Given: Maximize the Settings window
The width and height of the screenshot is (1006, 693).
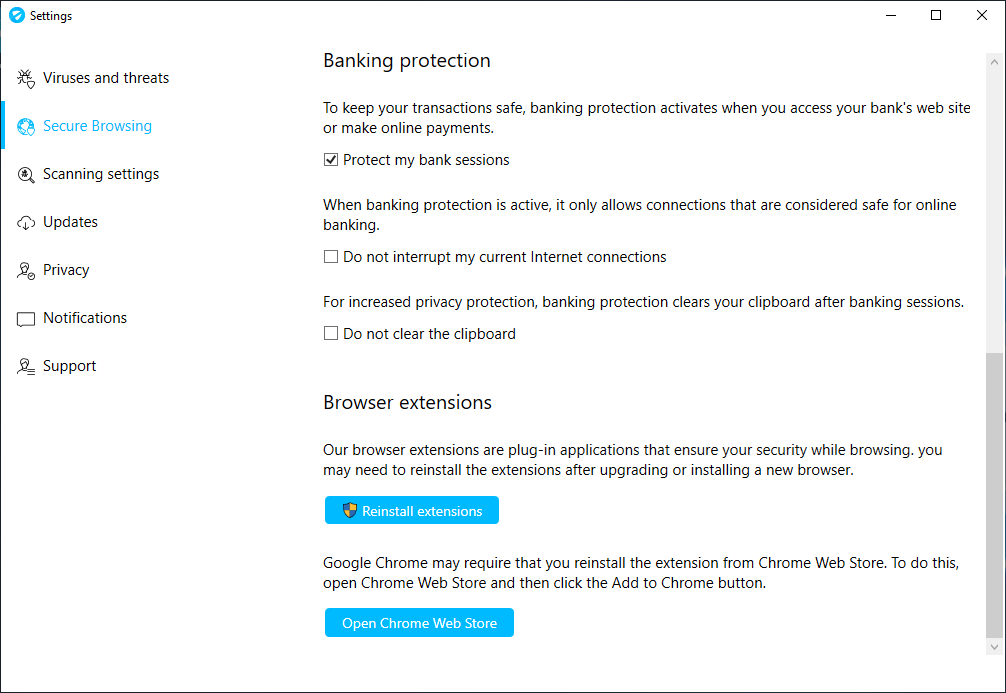Looking at the screenshot, I should point(936,16).
